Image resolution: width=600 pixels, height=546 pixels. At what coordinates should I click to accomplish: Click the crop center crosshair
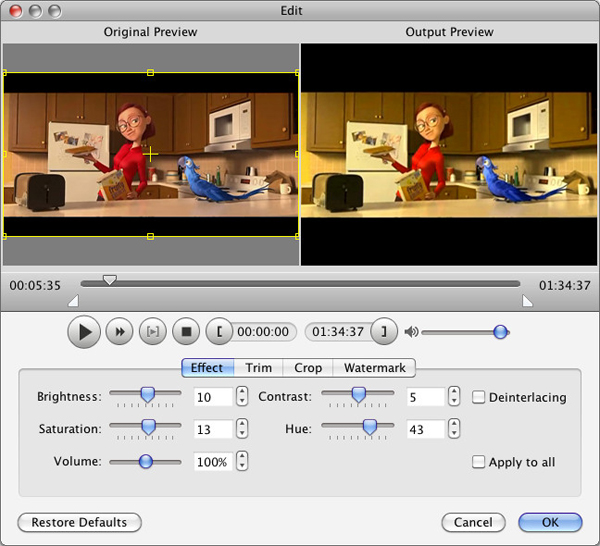pyautogui.click(x=150, y=154)
